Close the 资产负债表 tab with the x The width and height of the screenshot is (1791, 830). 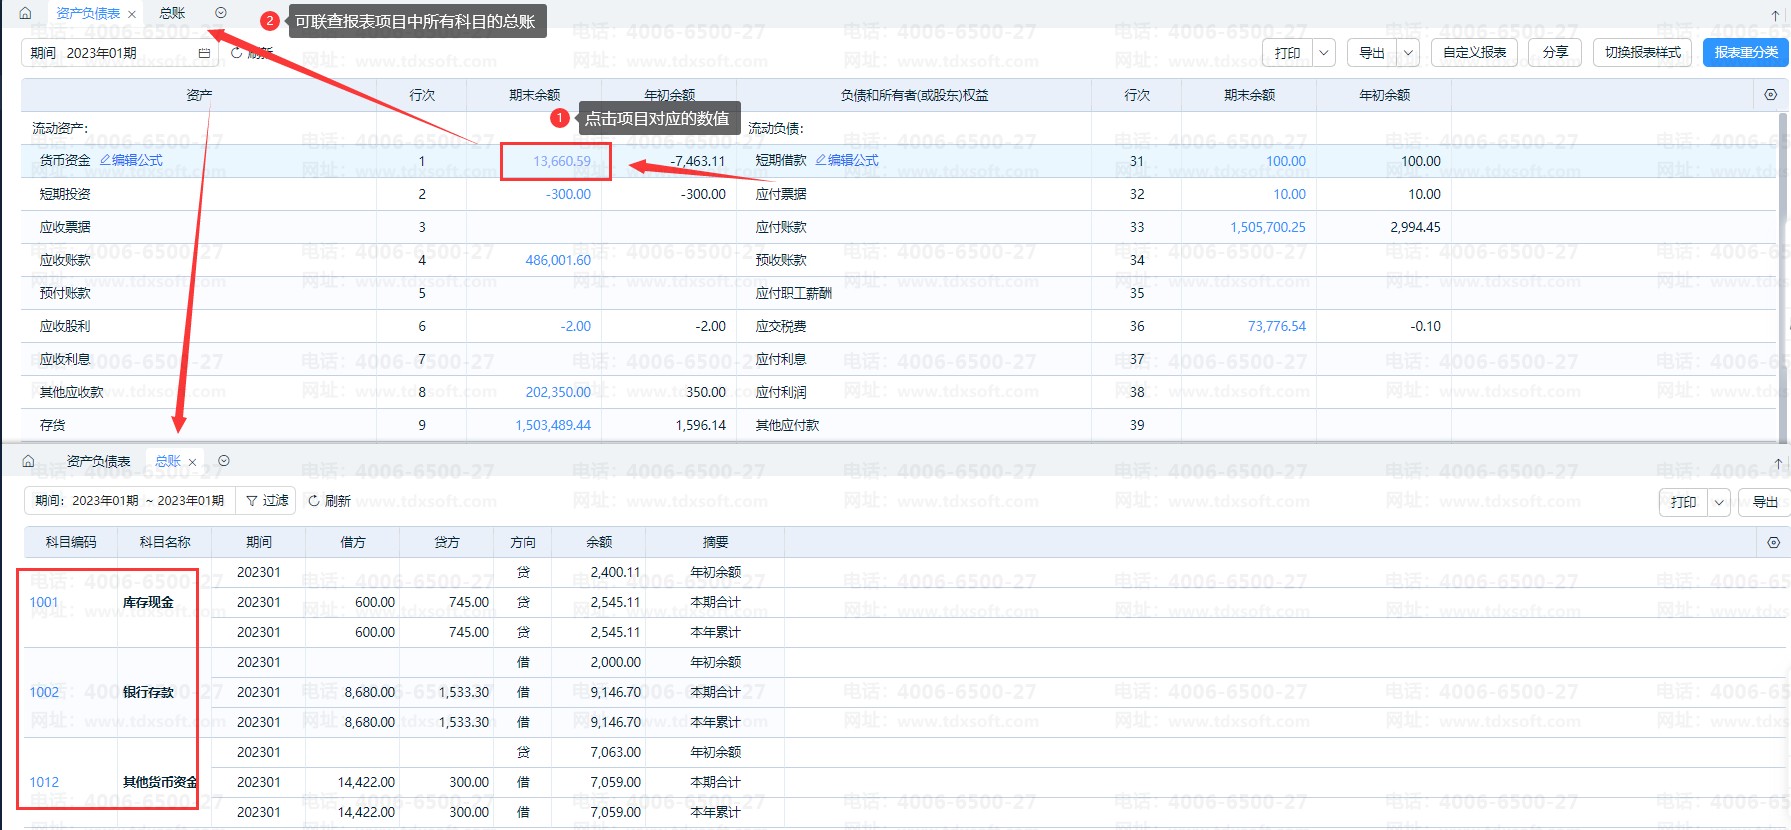(x=132, y=14)
